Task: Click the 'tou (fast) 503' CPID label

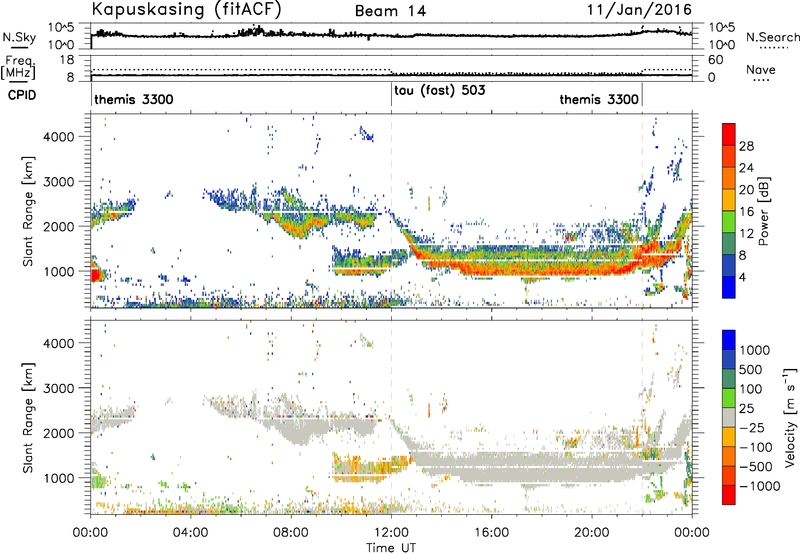Action: tap(440, 91)
